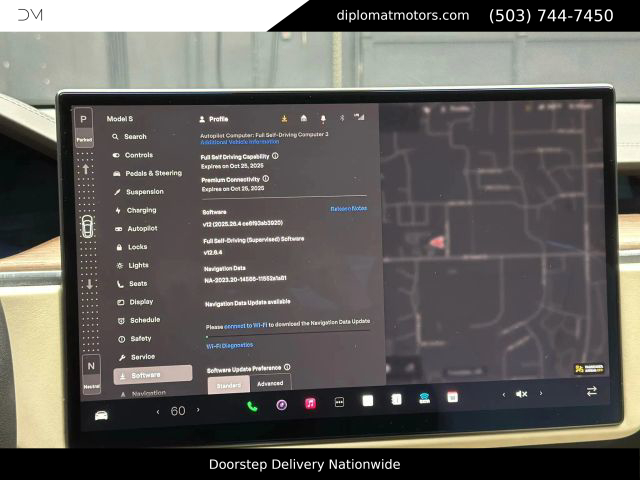Show Software Update Preference info
640x480 pixels.
(x=287, y=367)
